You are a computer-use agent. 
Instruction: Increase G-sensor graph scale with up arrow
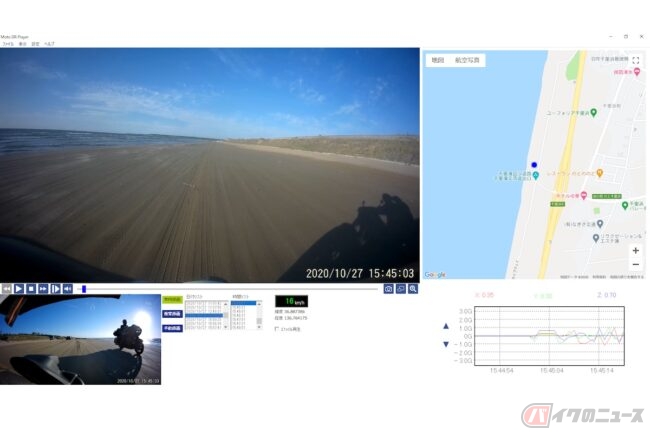point(446,326)
